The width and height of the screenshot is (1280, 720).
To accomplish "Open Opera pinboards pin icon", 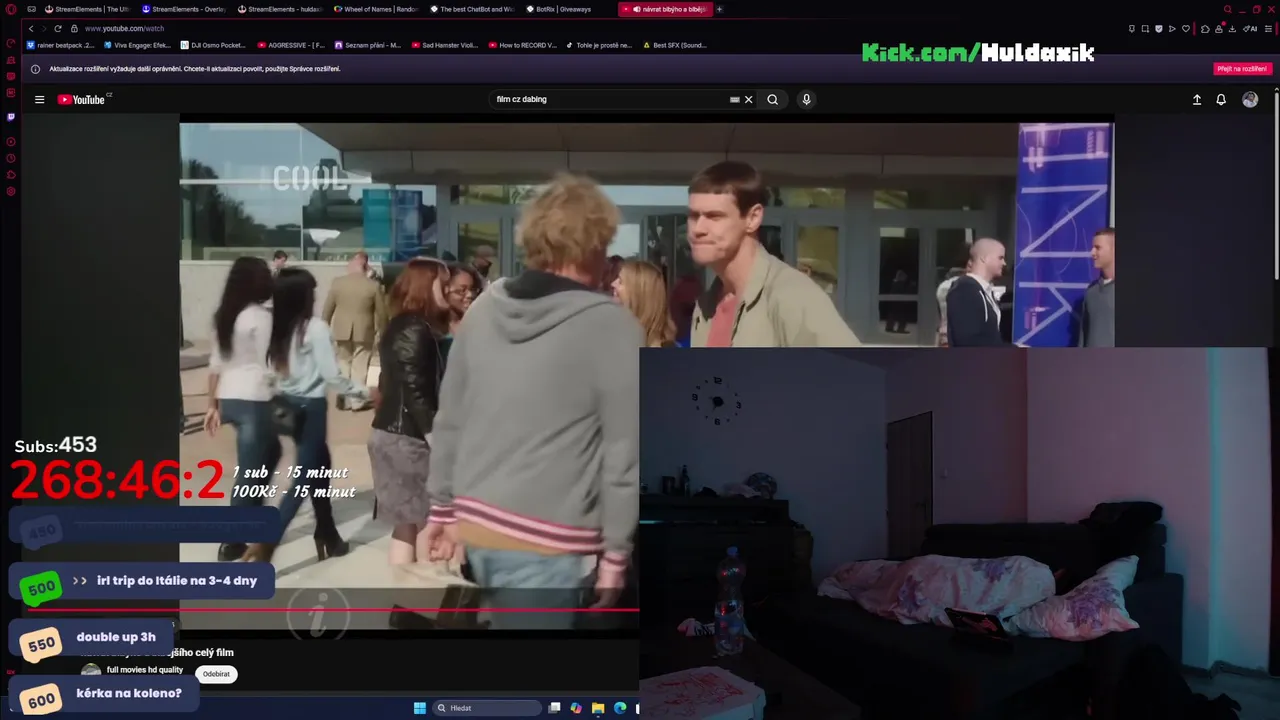I will coord(1131,28).
